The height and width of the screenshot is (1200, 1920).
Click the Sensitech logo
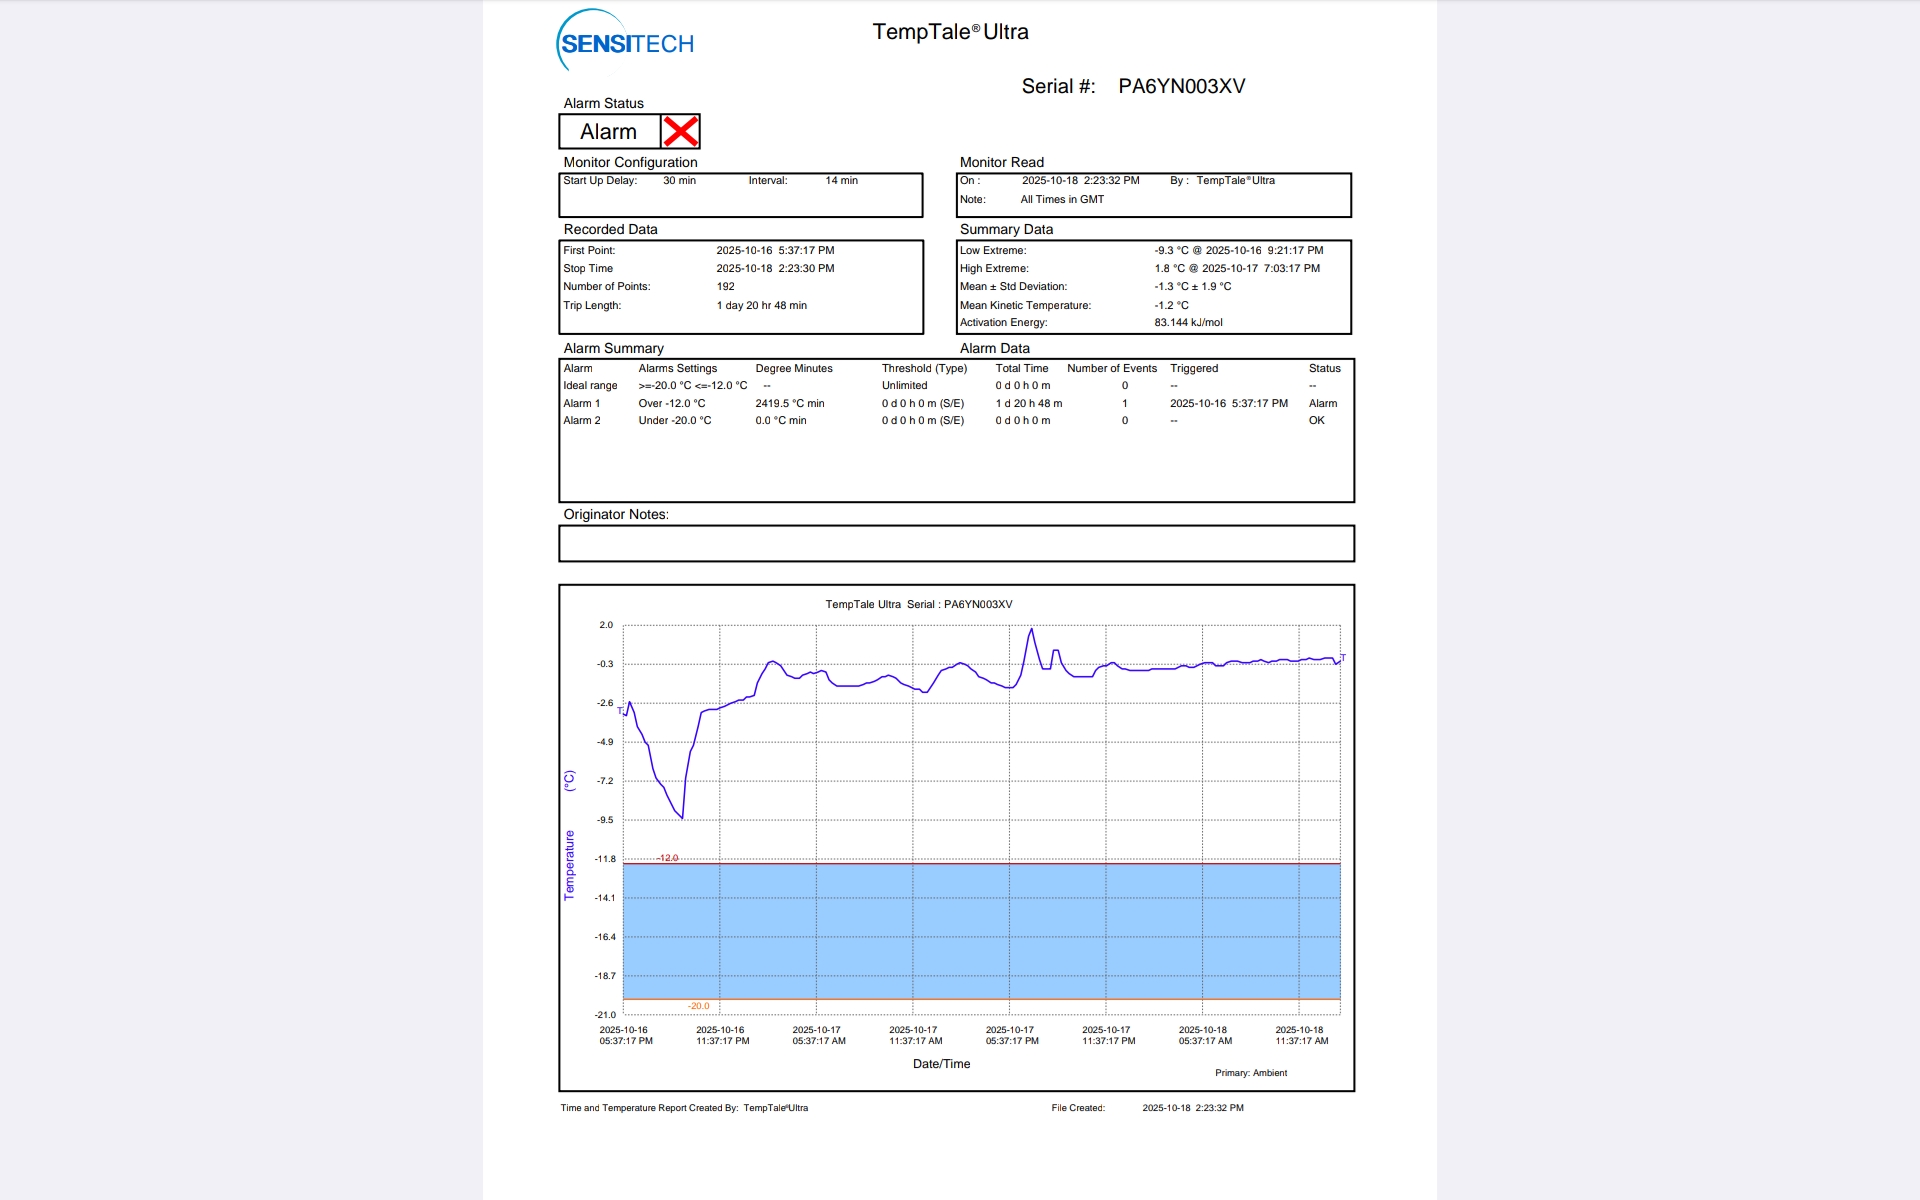(x=625, y=42)
